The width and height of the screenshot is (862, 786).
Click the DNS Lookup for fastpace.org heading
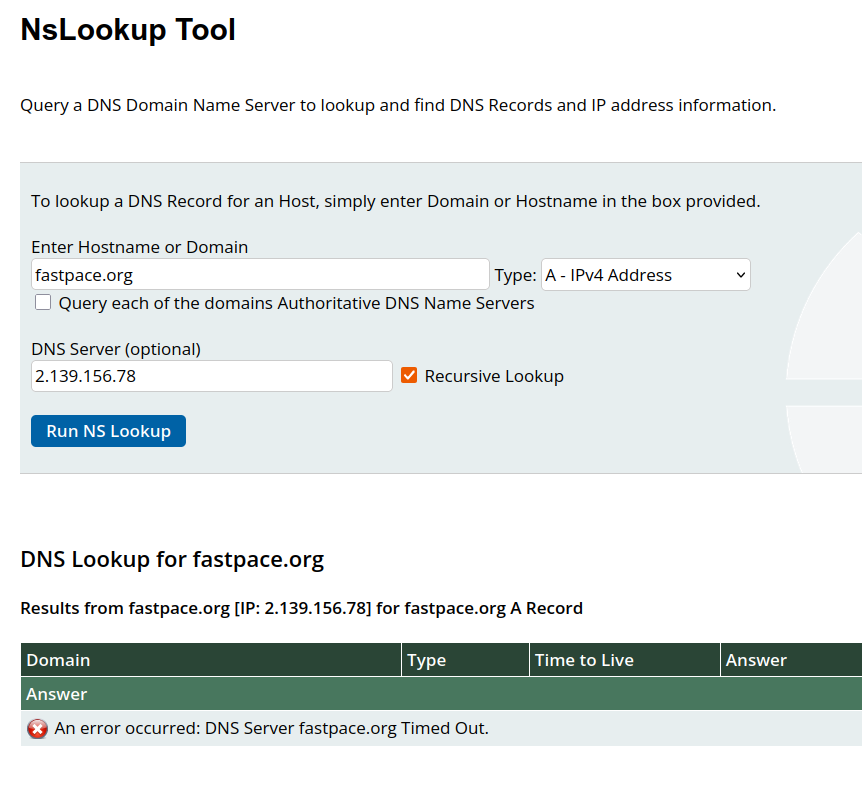172,559
